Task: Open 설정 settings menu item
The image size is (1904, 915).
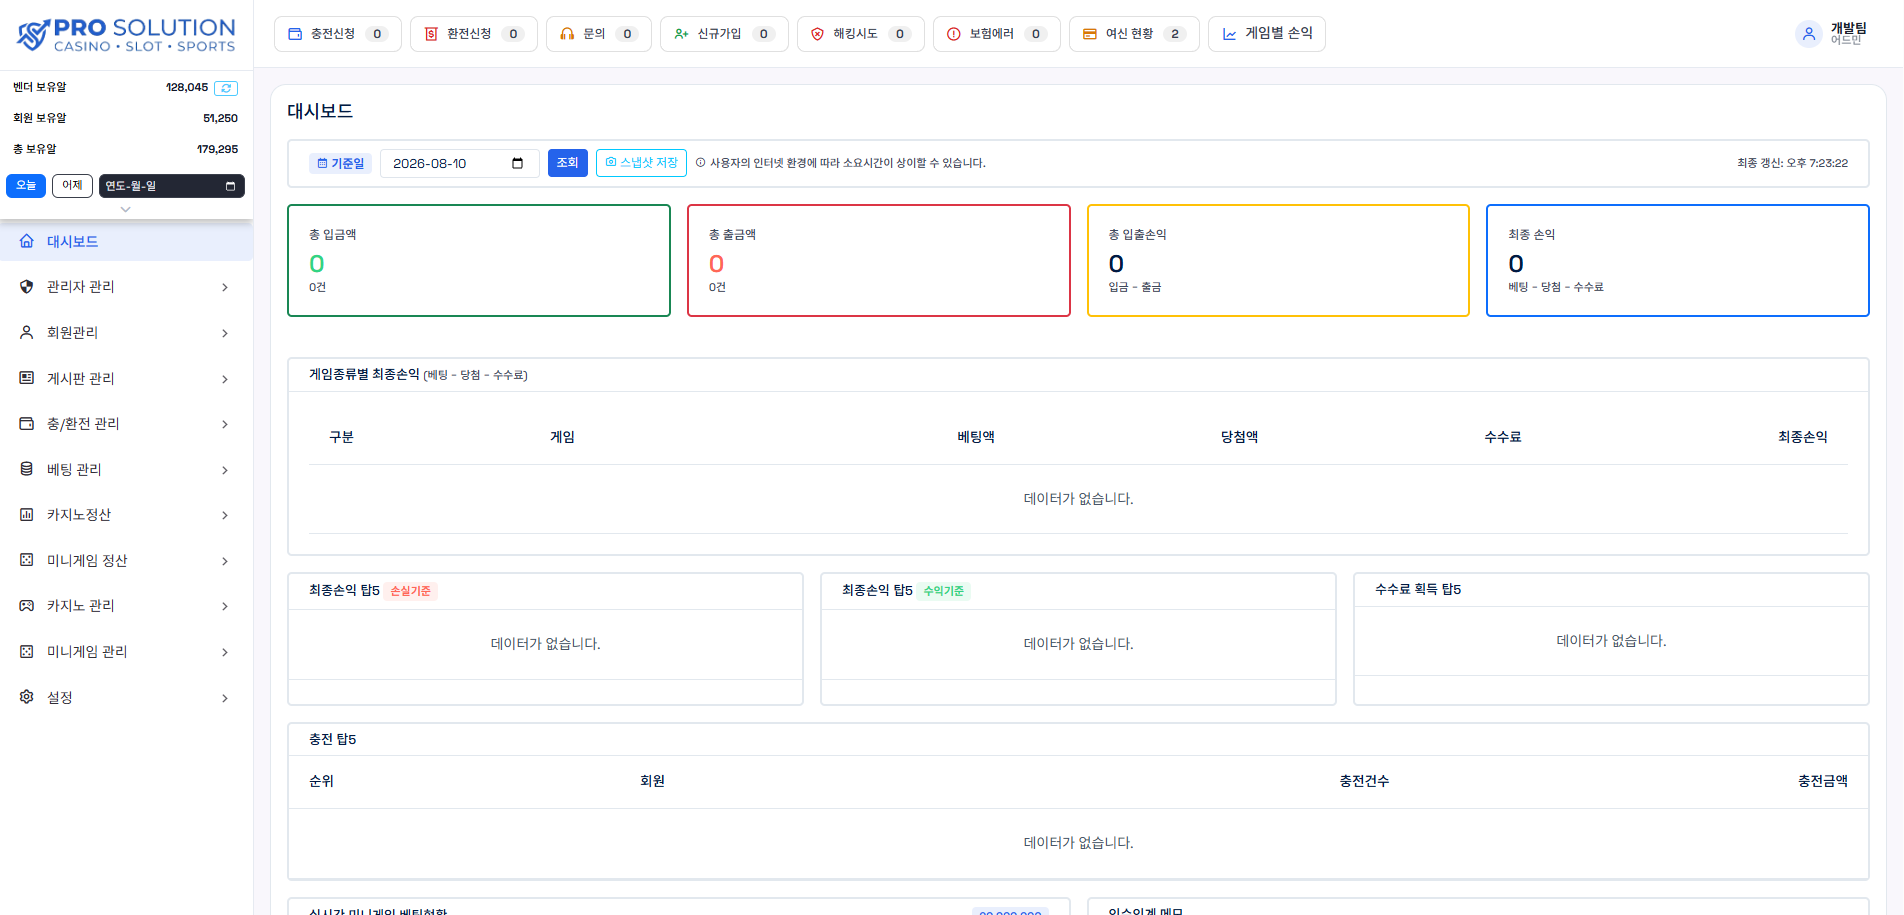Action: 126,698
